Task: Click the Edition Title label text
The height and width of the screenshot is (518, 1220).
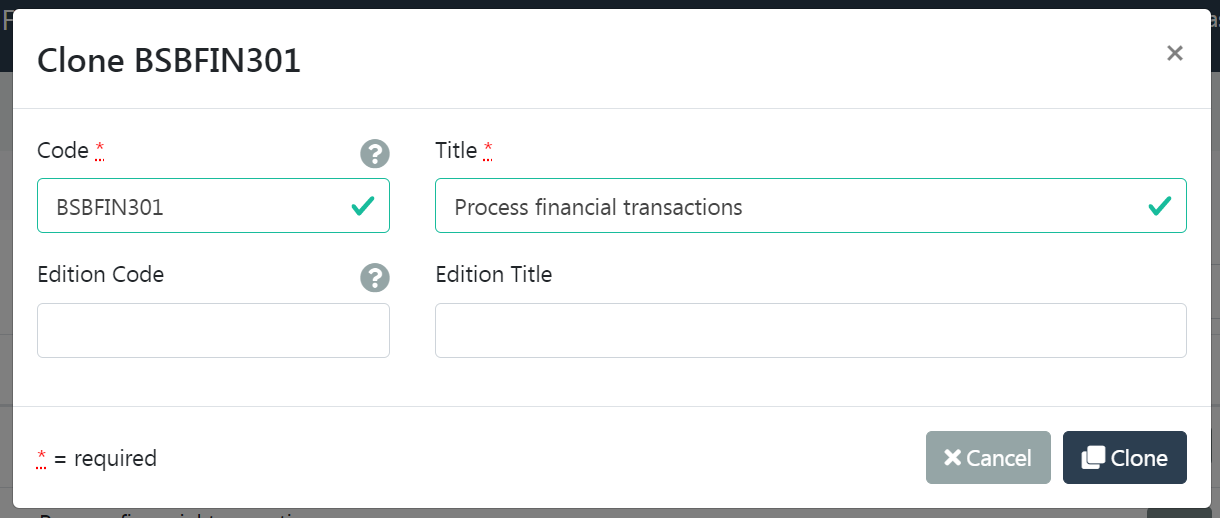Action: (x=493, y=274)
